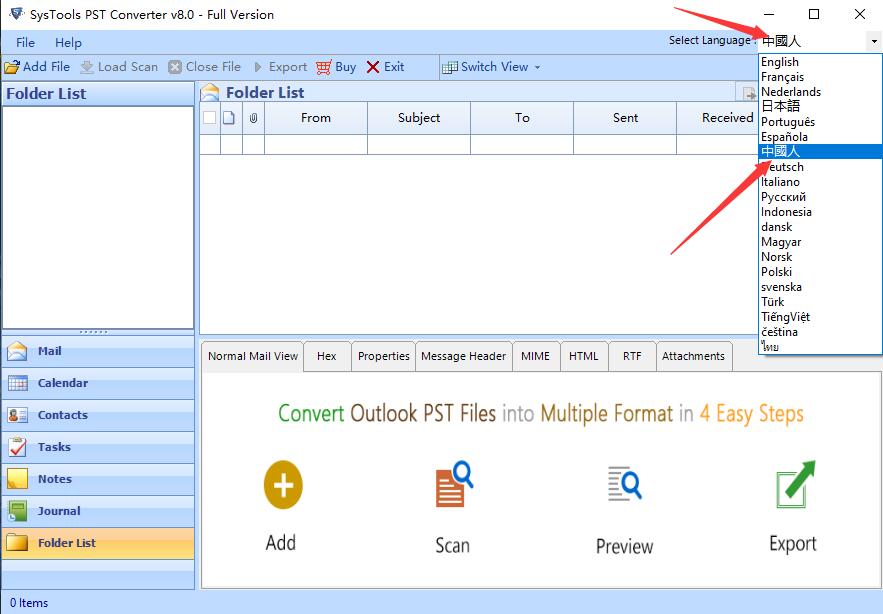Select dansk in the language list
883x614 pixels.
[820, 227]
